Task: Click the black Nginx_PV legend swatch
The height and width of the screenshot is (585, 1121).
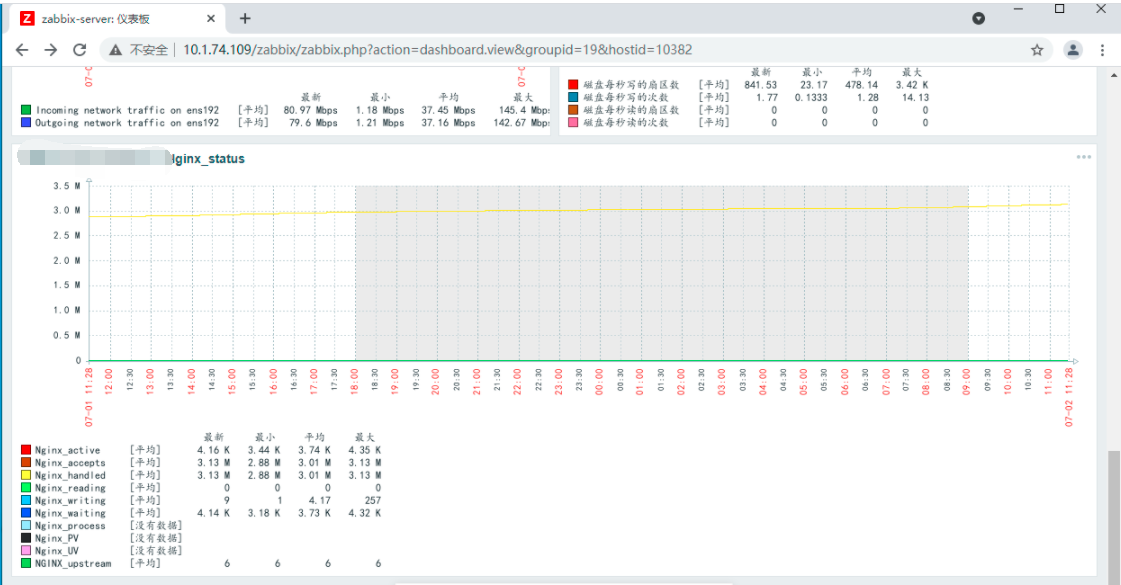Action: click(26, 538)
